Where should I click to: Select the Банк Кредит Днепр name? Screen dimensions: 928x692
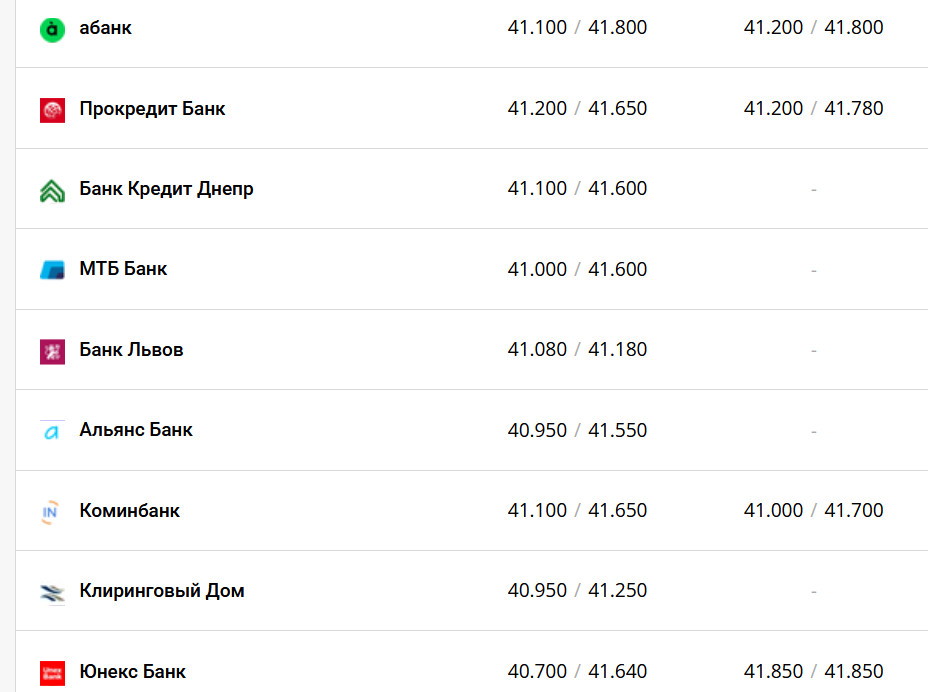pyautogui.click(x=166, y=189)
